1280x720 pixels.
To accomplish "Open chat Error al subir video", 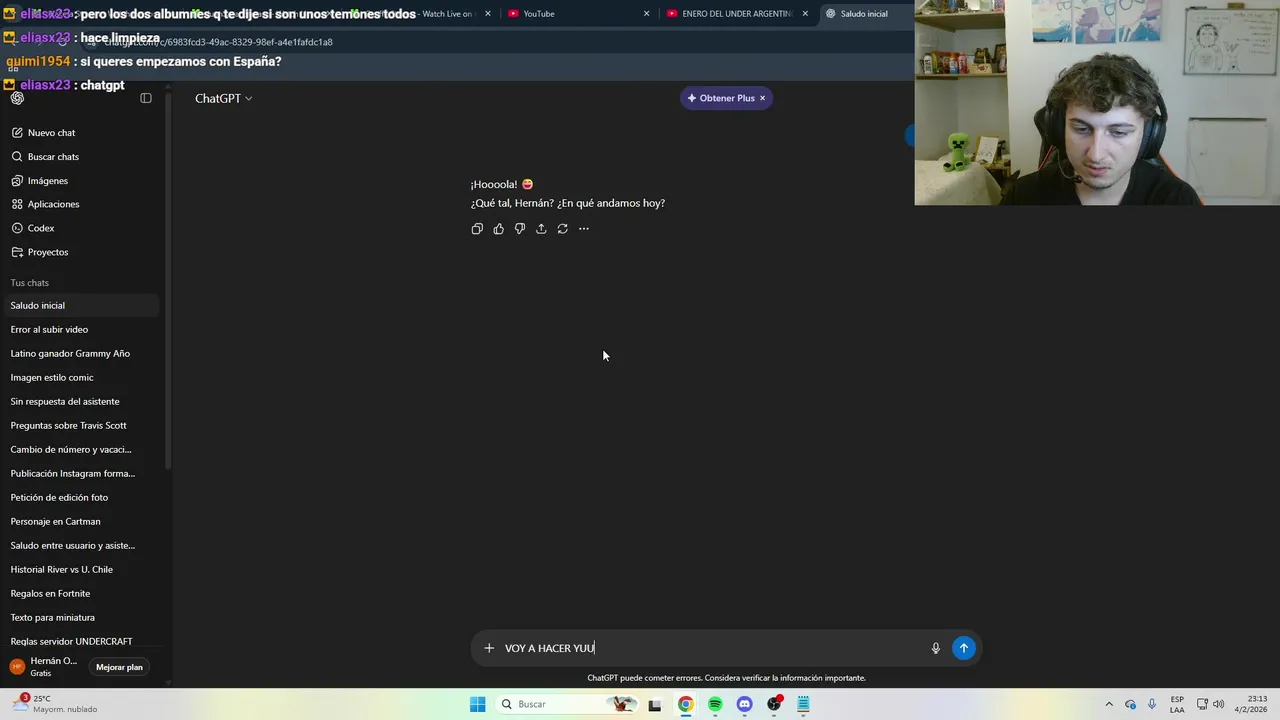I will coord(80,329).
